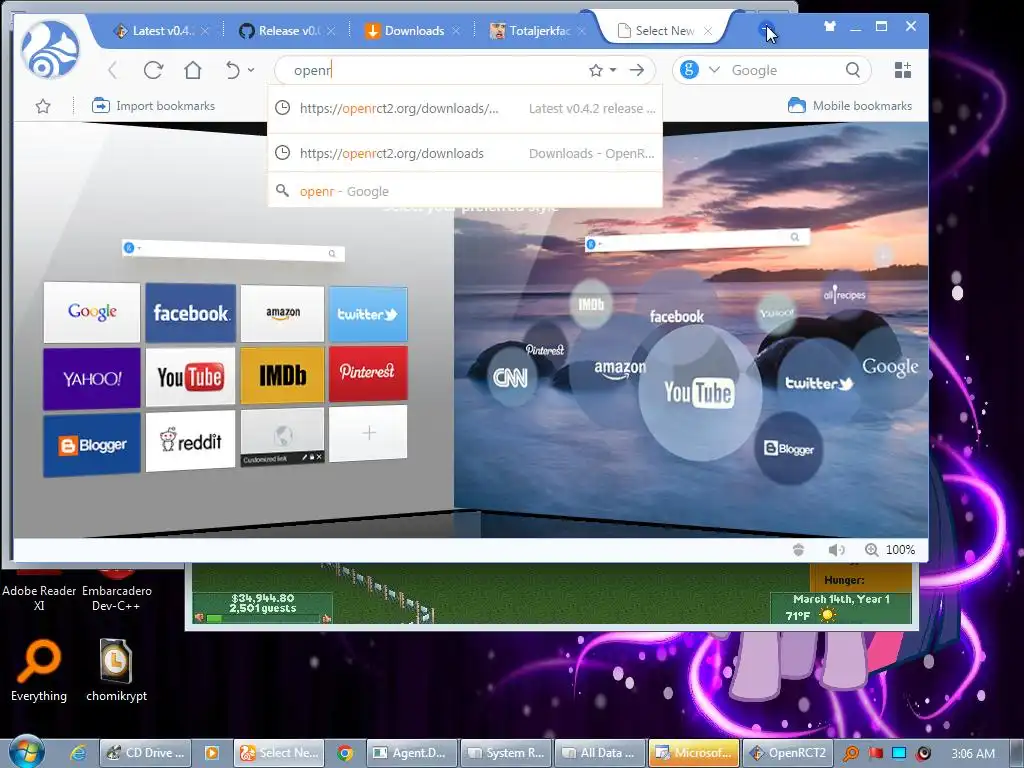
Task: Open the IMDb tile in classic style
Action: point(282,375)
